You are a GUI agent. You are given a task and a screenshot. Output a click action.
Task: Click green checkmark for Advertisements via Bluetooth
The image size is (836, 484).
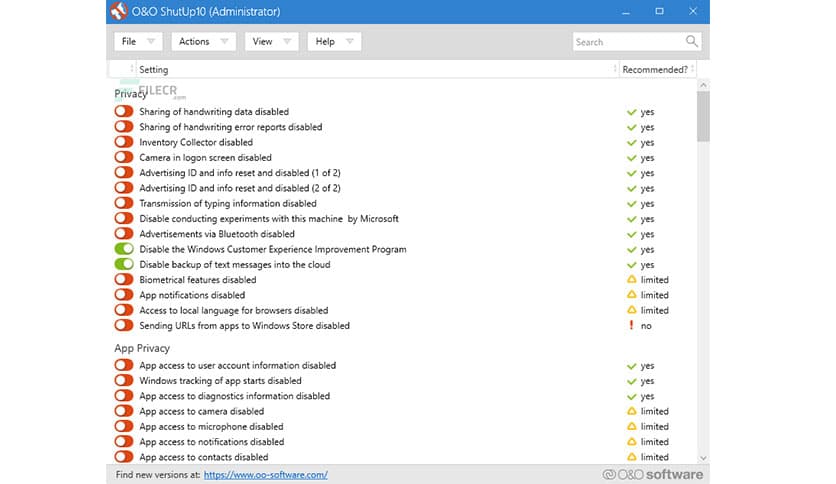click(631, 235)
